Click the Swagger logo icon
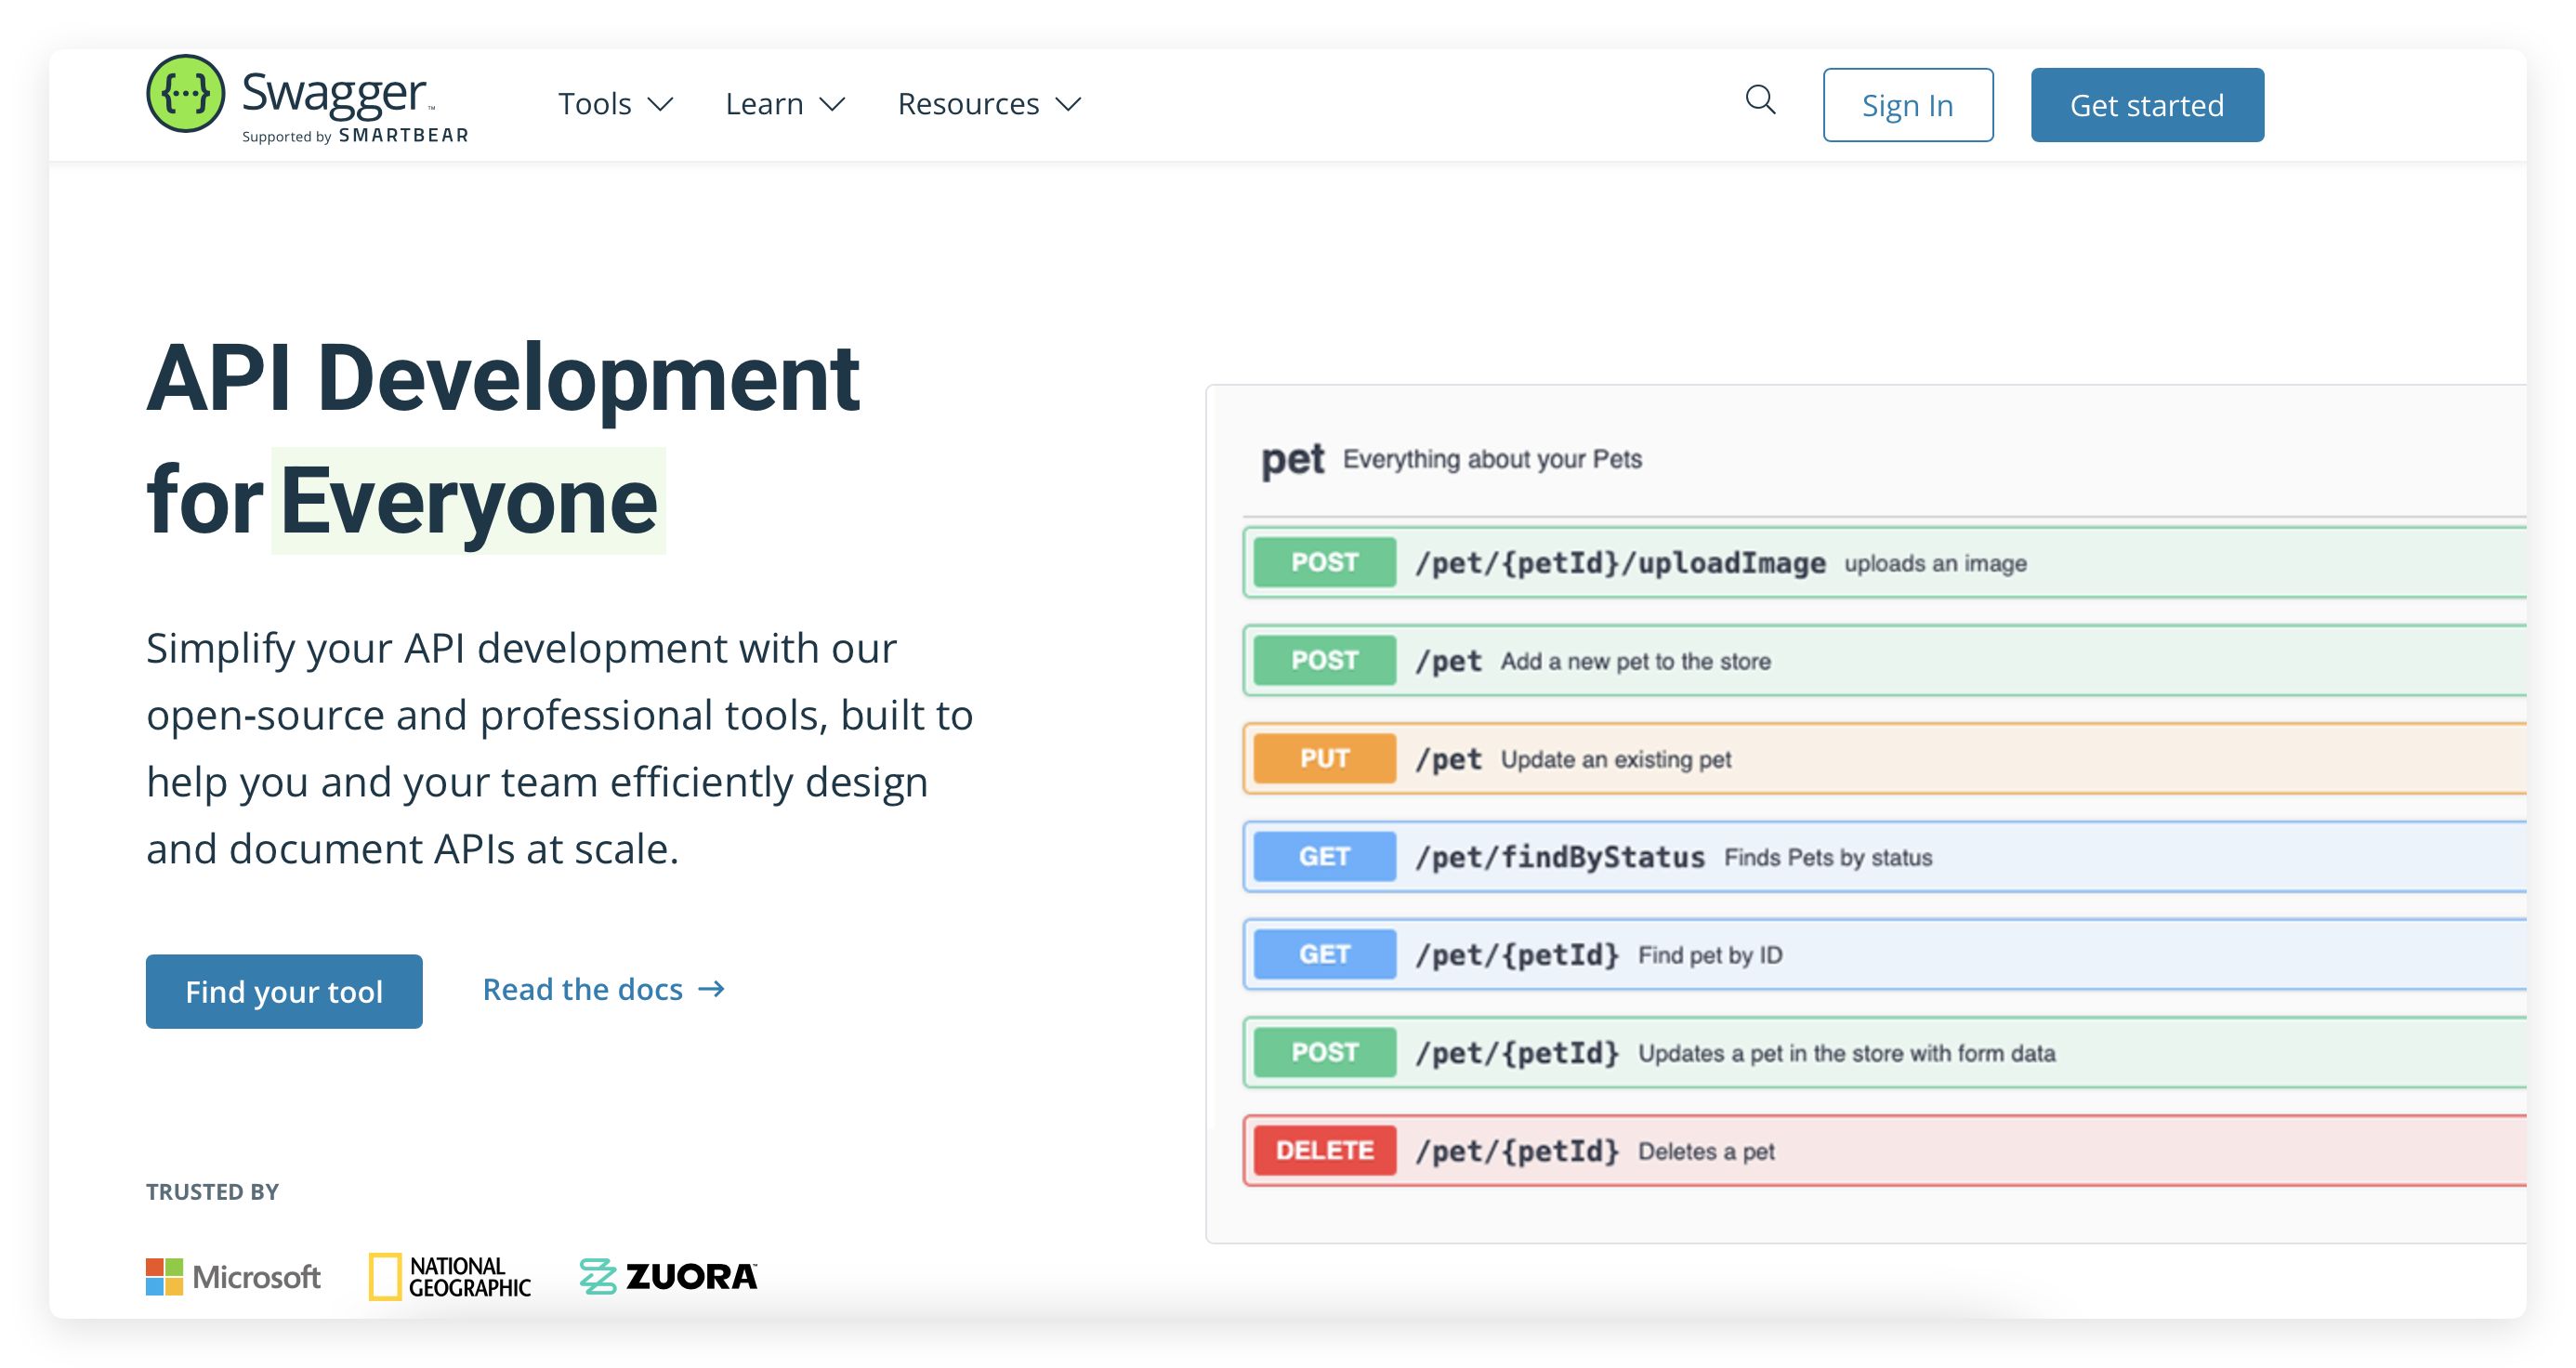The image size is (2576, 1368). (x=185, y=94)
